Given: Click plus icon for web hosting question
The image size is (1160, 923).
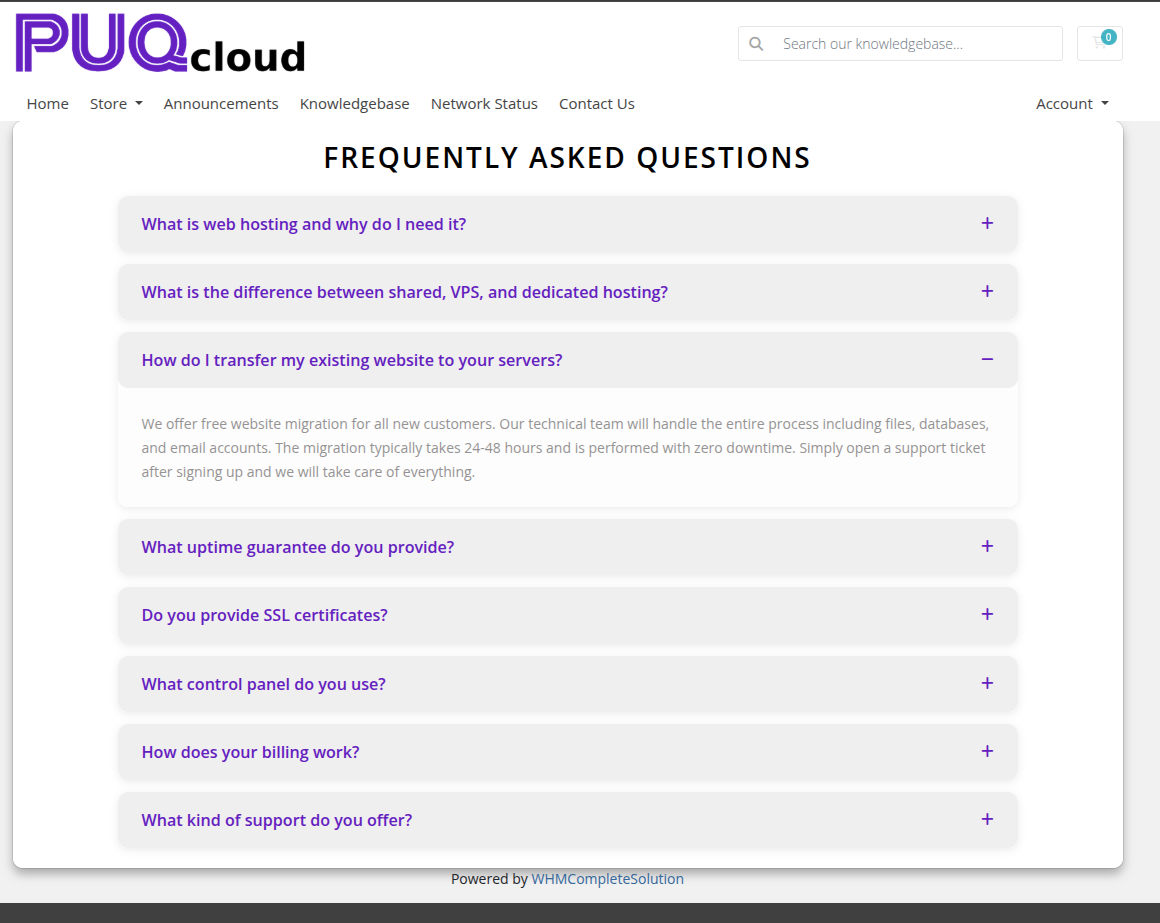Looking at the screenshot, I should coord(987,223).
